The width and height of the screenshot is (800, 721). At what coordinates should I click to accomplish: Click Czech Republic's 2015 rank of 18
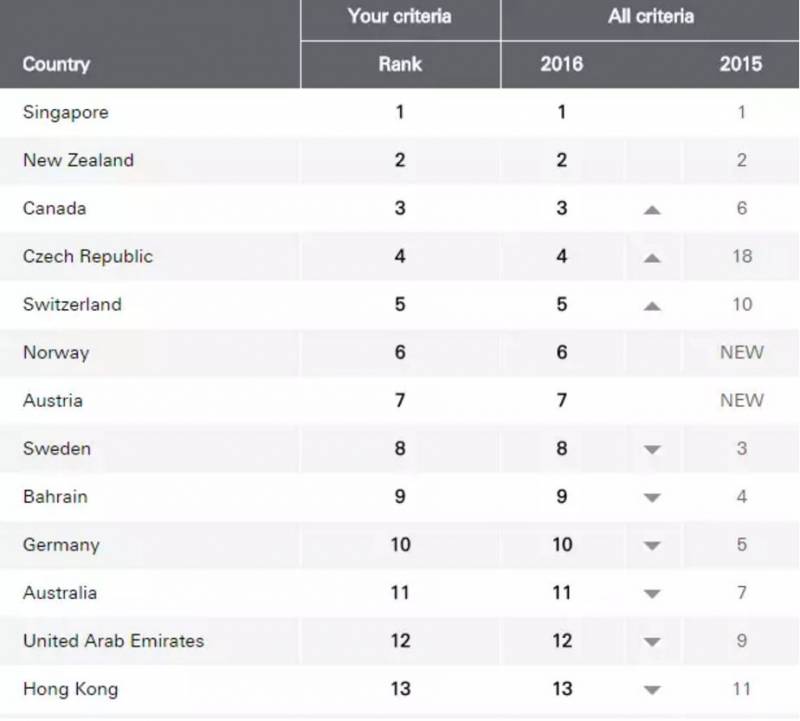[x=741, y=256]
